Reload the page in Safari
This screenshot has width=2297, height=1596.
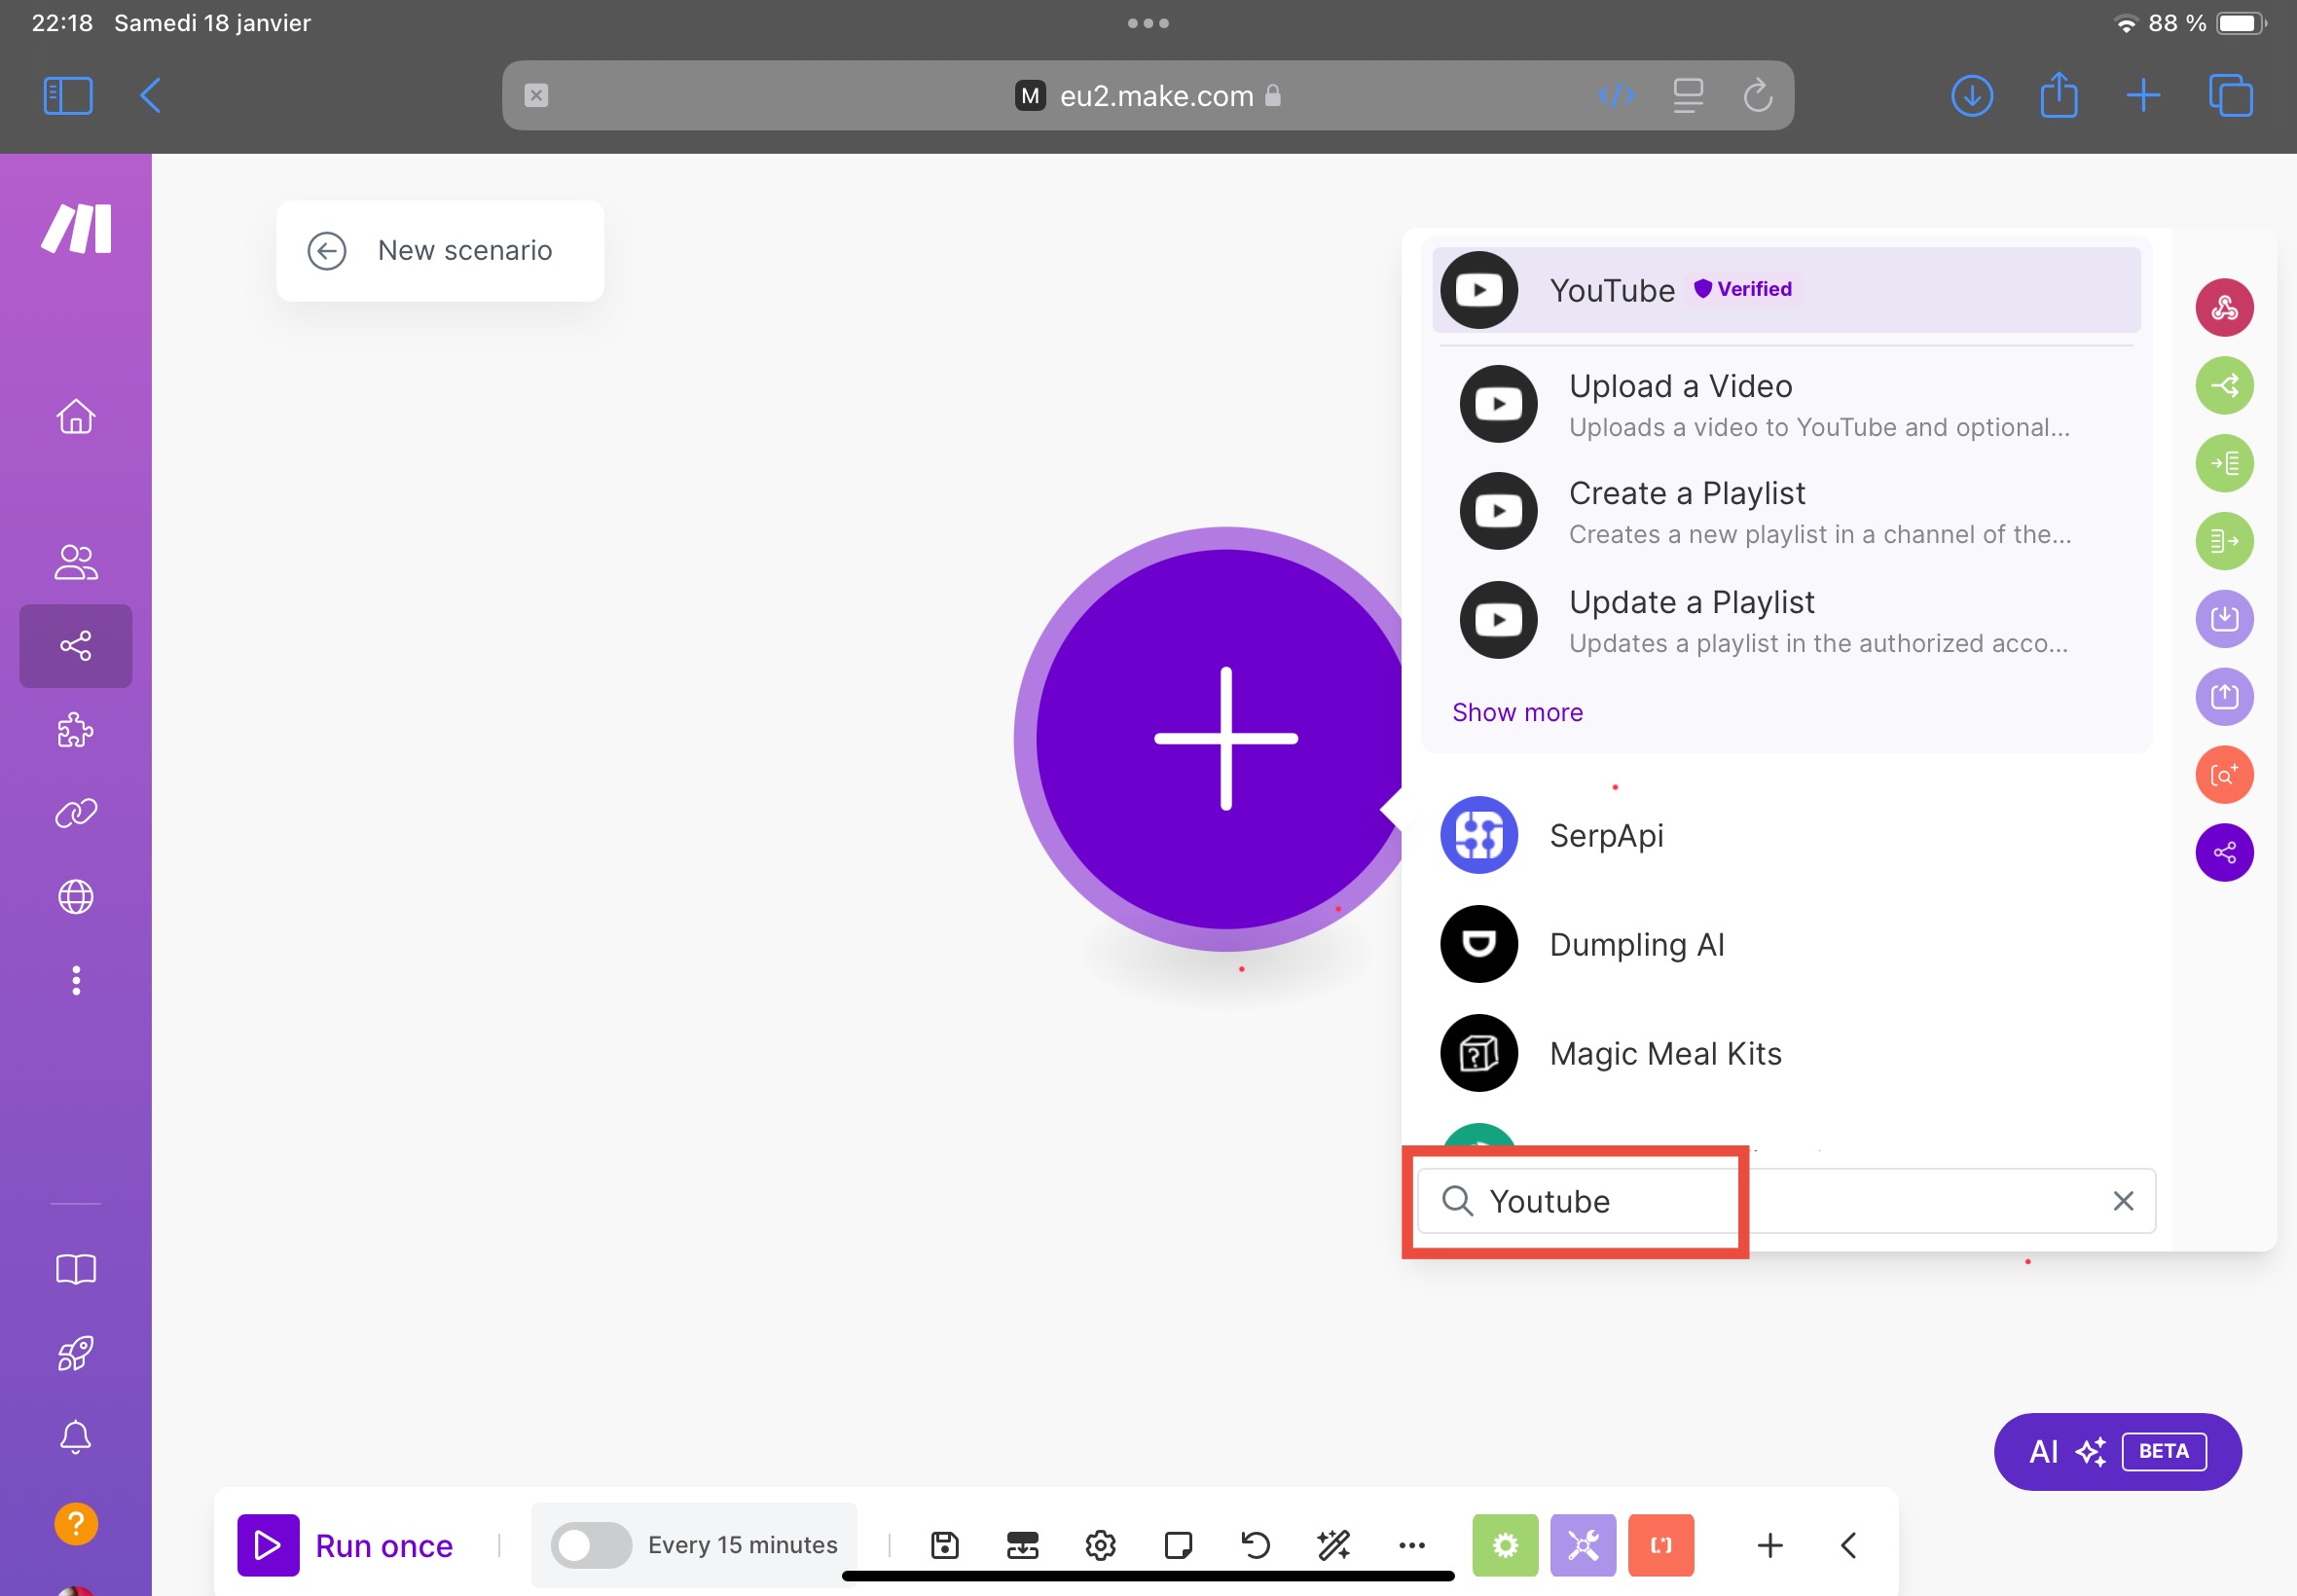pyautogui.click(x=1757, y=96)
